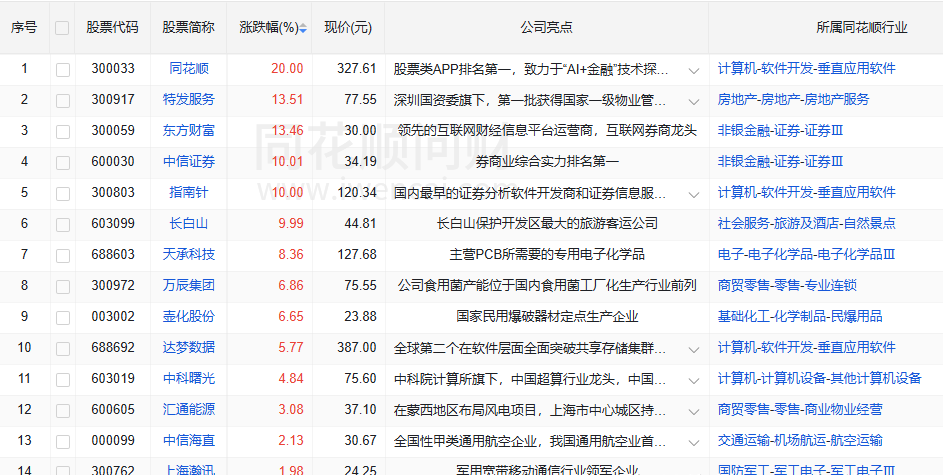943x475 pixels.
Task: Select the checkbox for 中信证券
Action: (x=63, y=162)
